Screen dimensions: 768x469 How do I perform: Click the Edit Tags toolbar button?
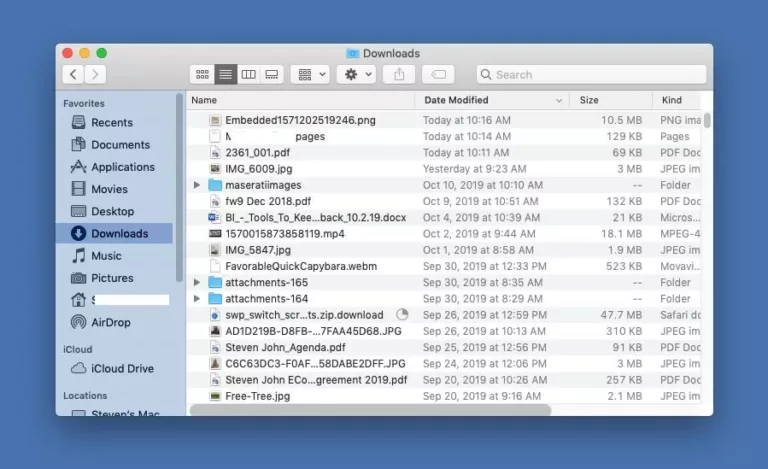(x=438, y=75)
